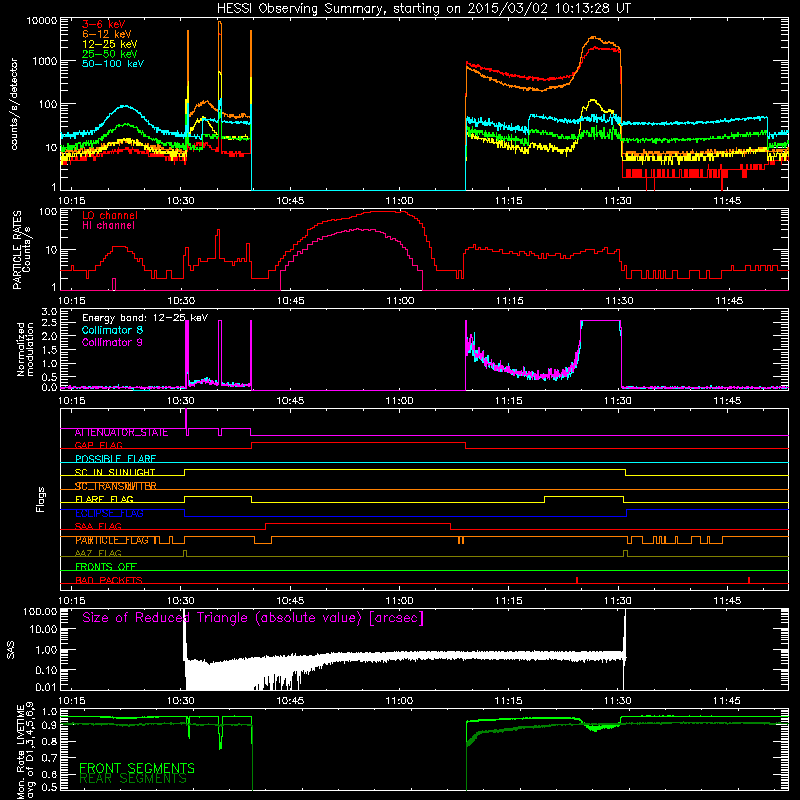The height and width of the screenshot is (800, 800).
Task: Select the 50-100 keV legend label
Action: [x=113, y=63]
